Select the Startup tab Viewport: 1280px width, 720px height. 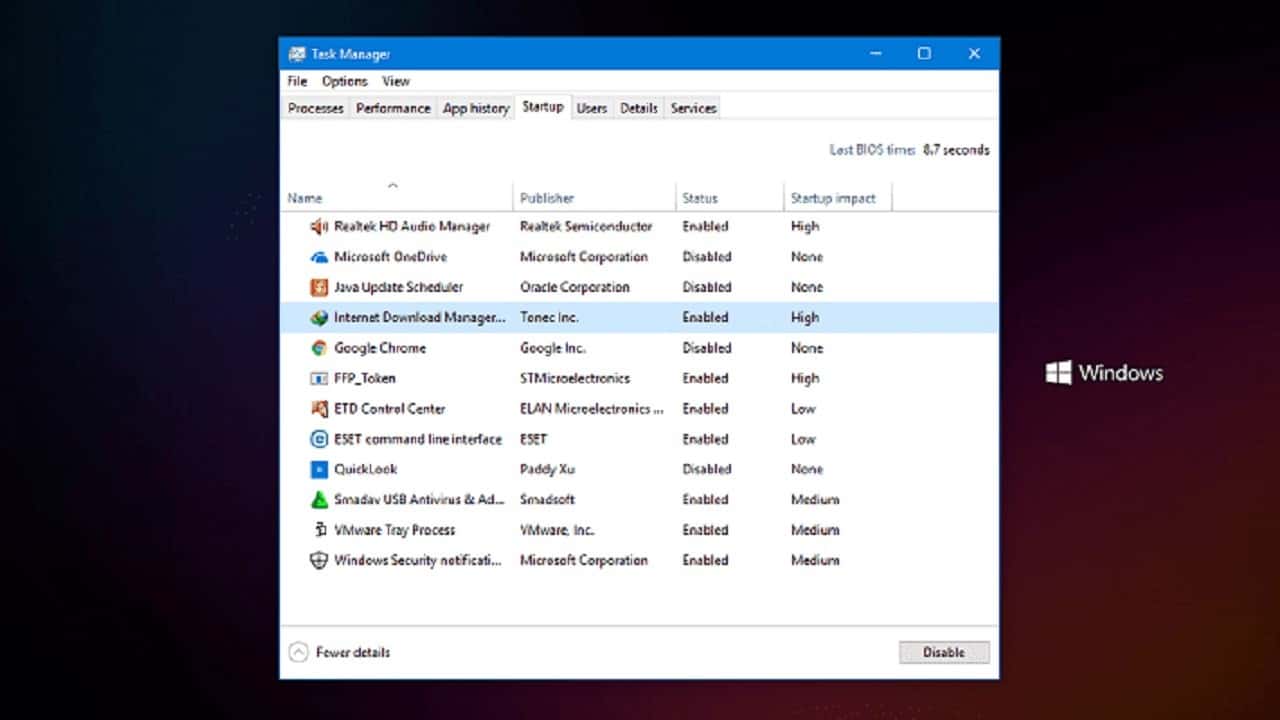543,106
